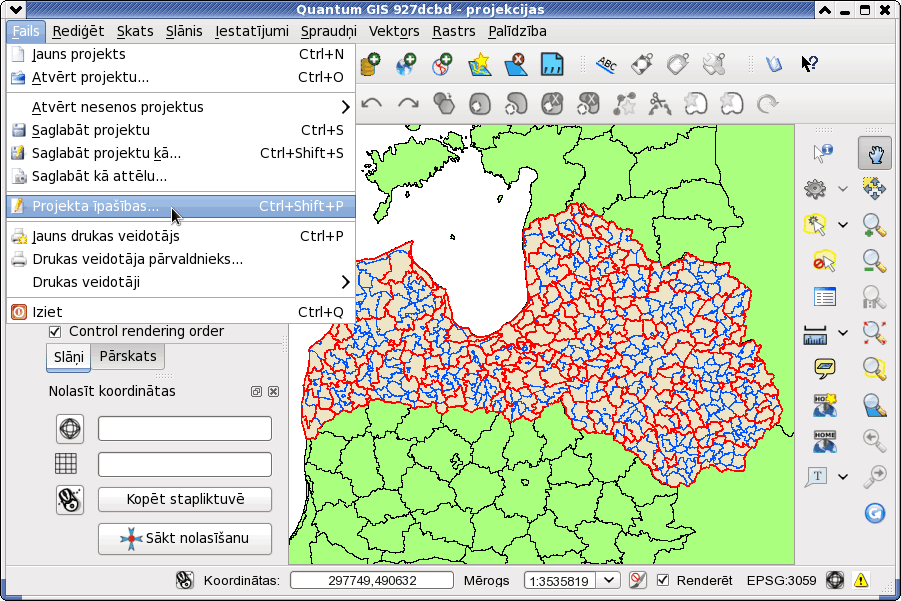901x601 pixels.
Task: Click Add WFS layer icon
Action: pos(442,64)
